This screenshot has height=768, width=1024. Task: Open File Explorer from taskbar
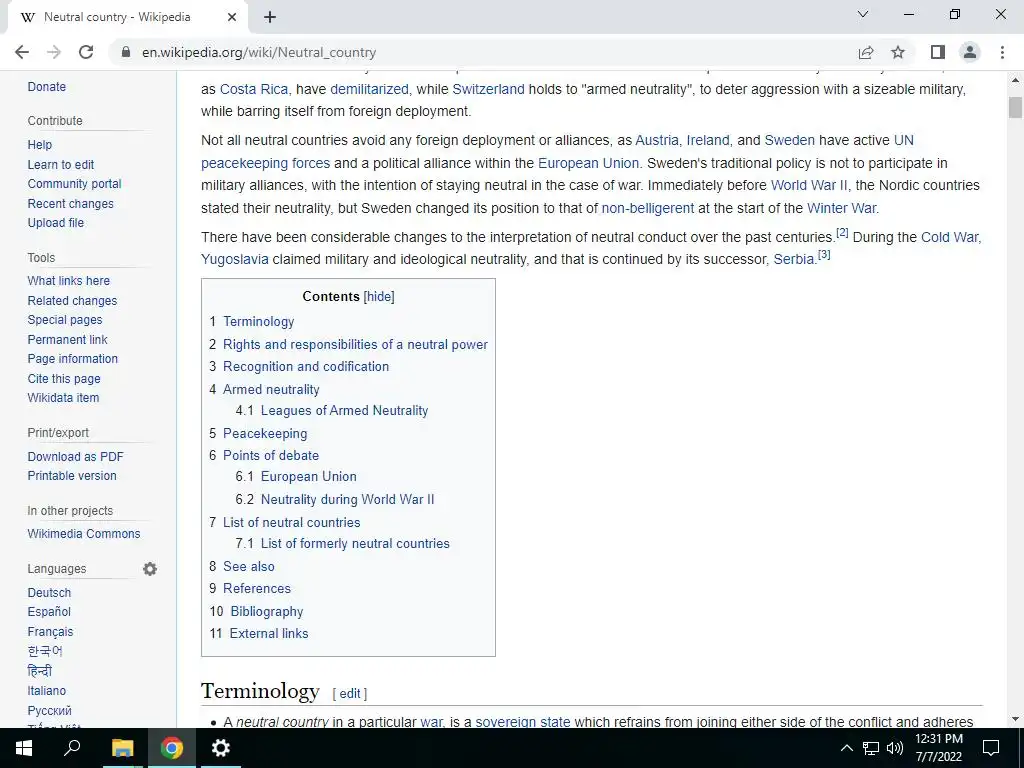coord(122,748)
